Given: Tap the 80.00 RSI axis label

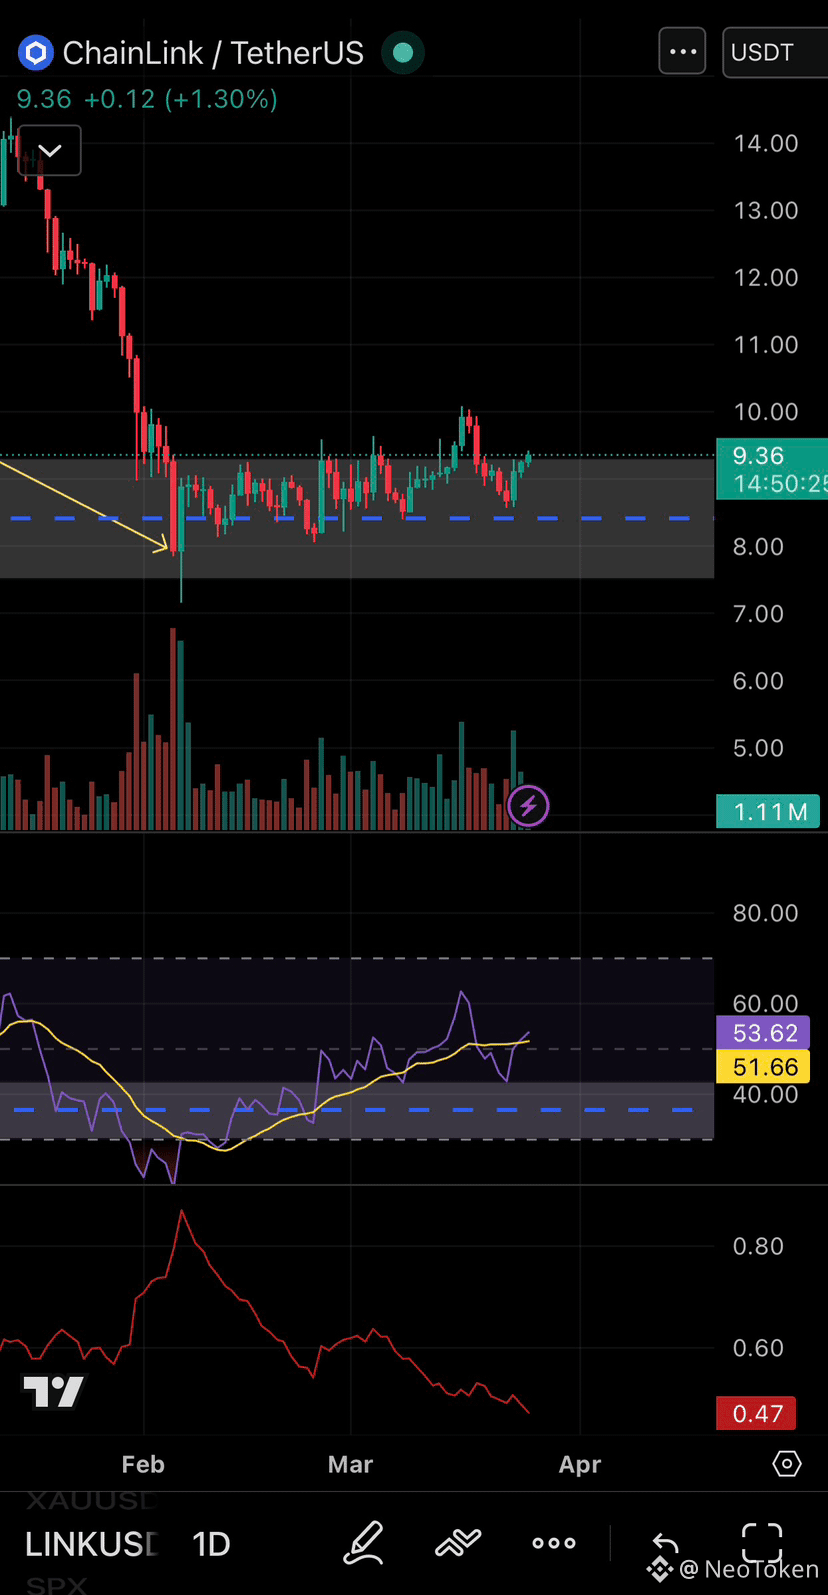Looking at the screenshot, I should [766, 912].
